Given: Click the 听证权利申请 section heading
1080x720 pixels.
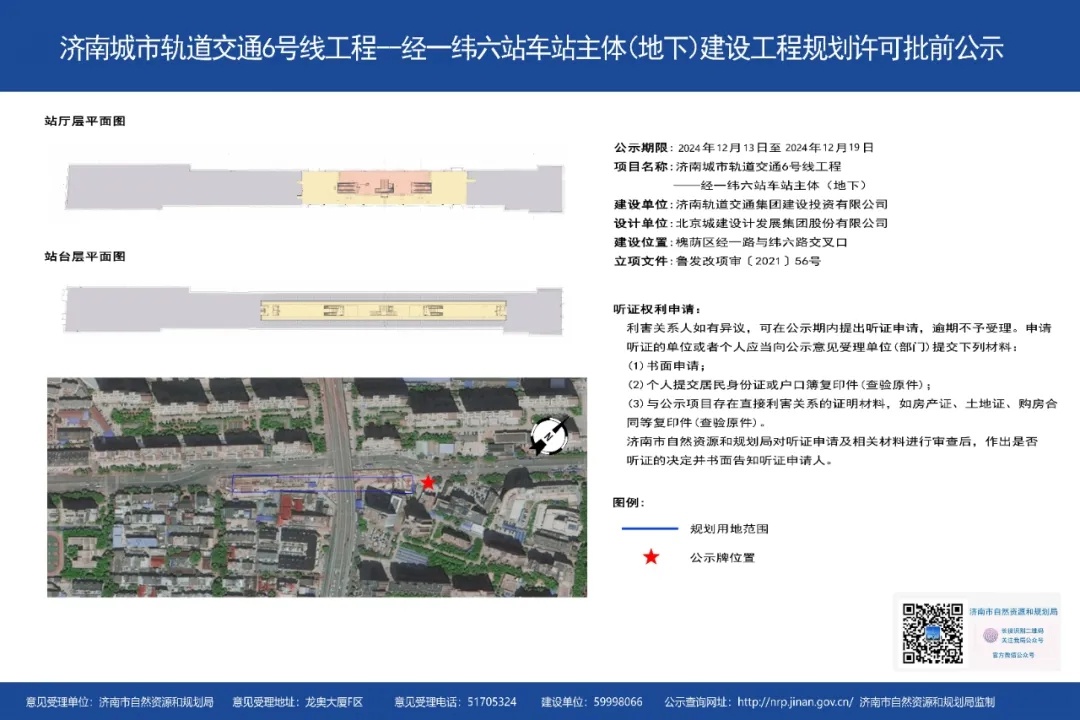Looking at the screenshot, I should pos(657,309).
